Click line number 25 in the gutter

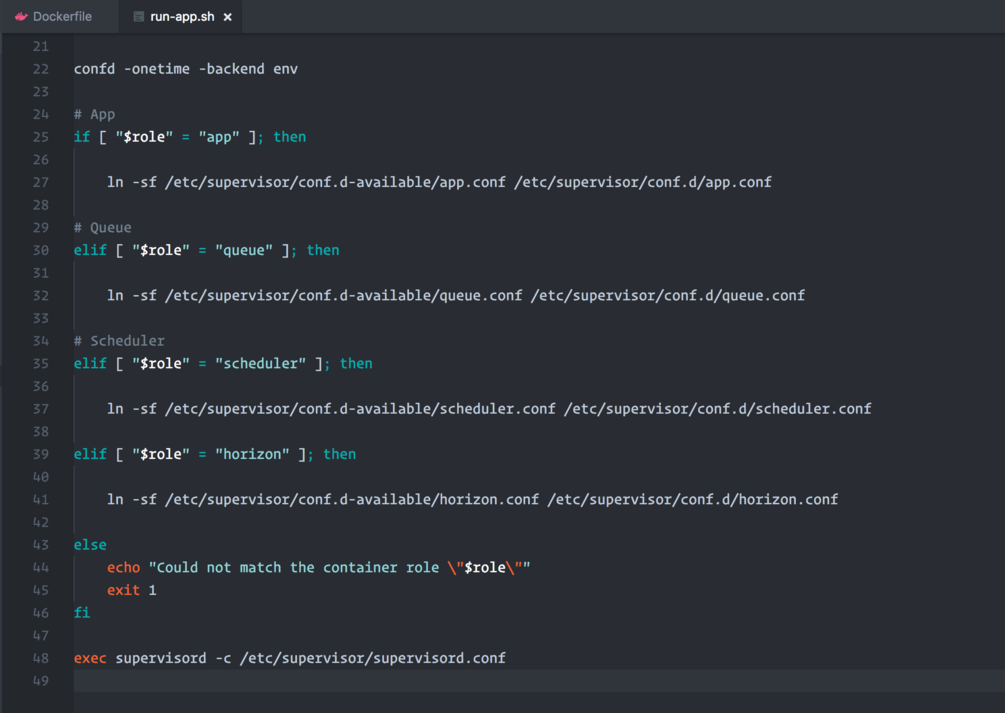(40, 137)
